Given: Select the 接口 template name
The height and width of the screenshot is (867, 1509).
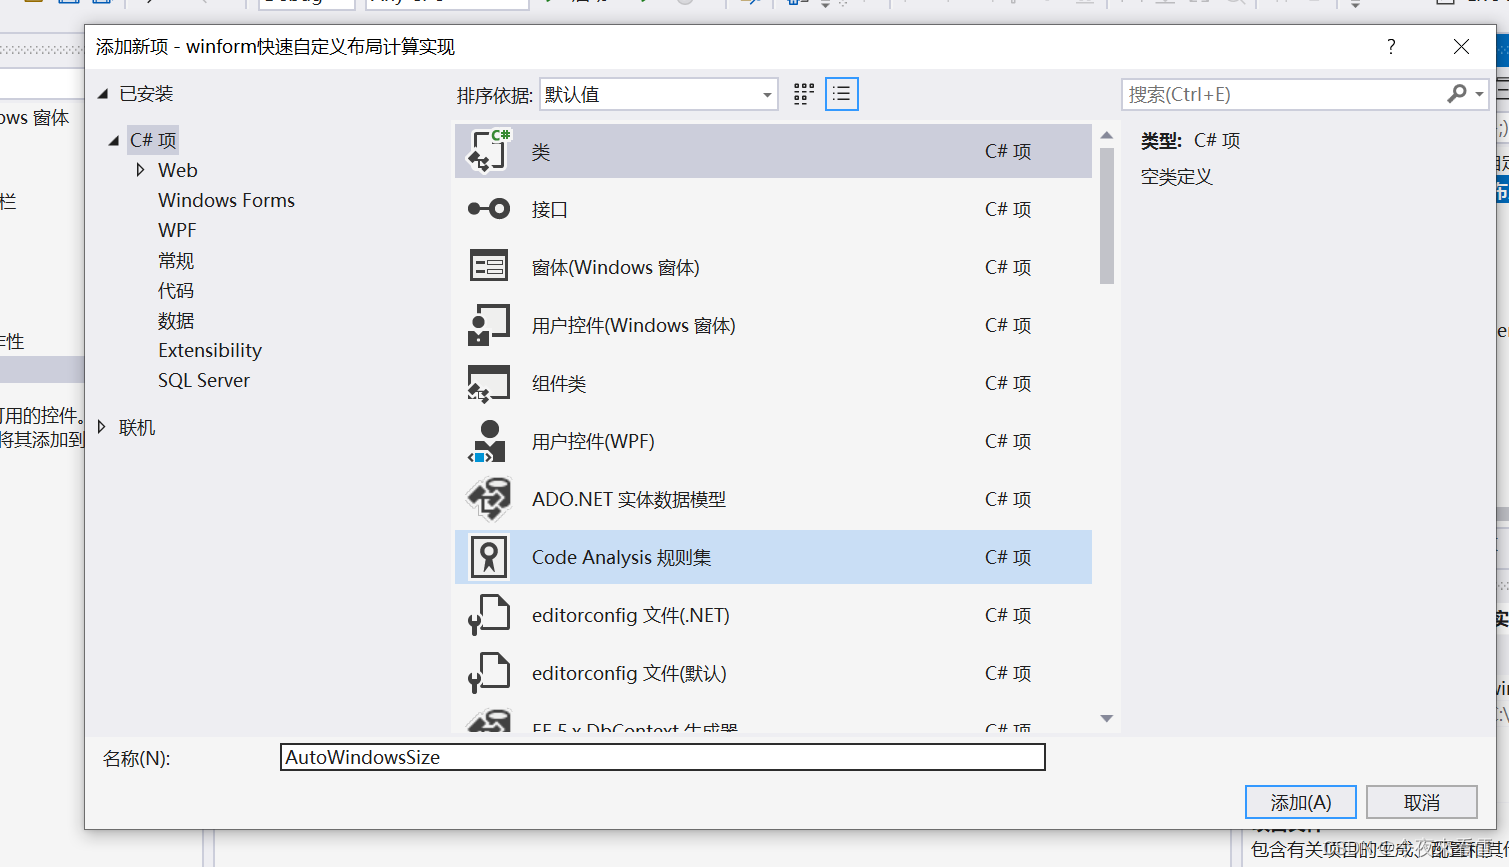Looking at the screenshot, I should [x=550, y=209].
